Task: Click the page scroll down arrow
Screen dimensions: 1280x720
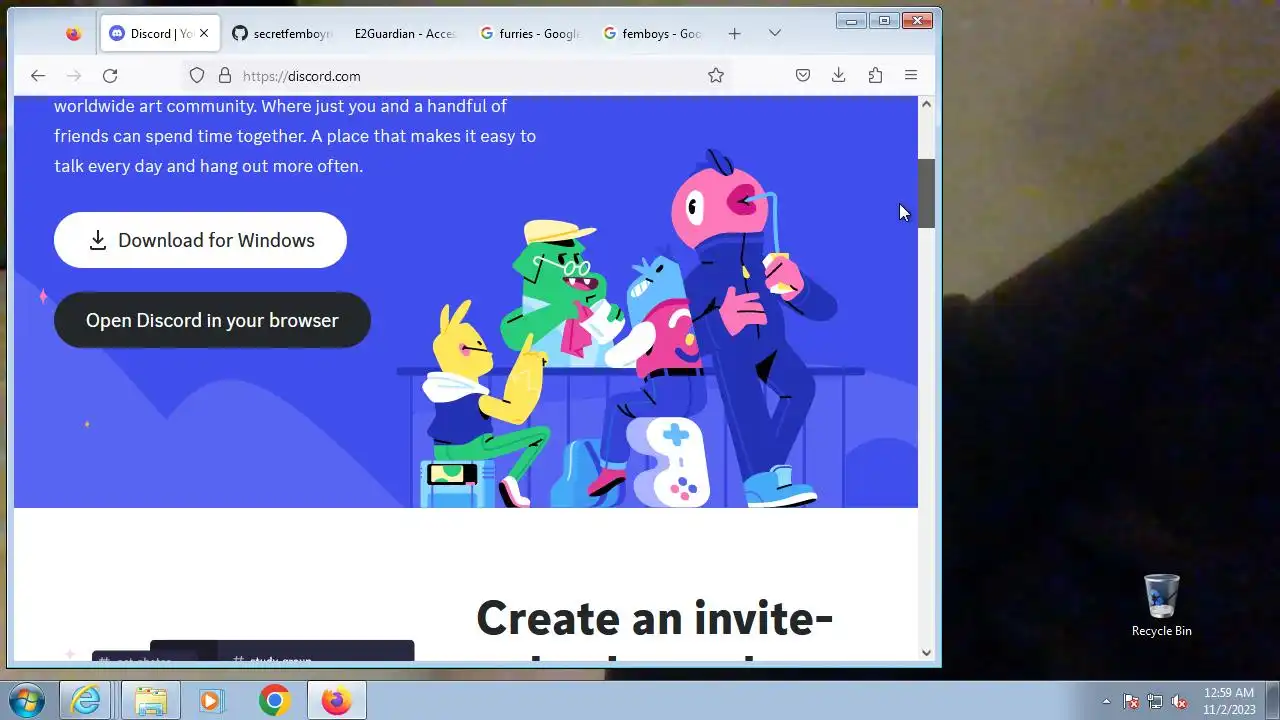Action: (x=926, y=653)
